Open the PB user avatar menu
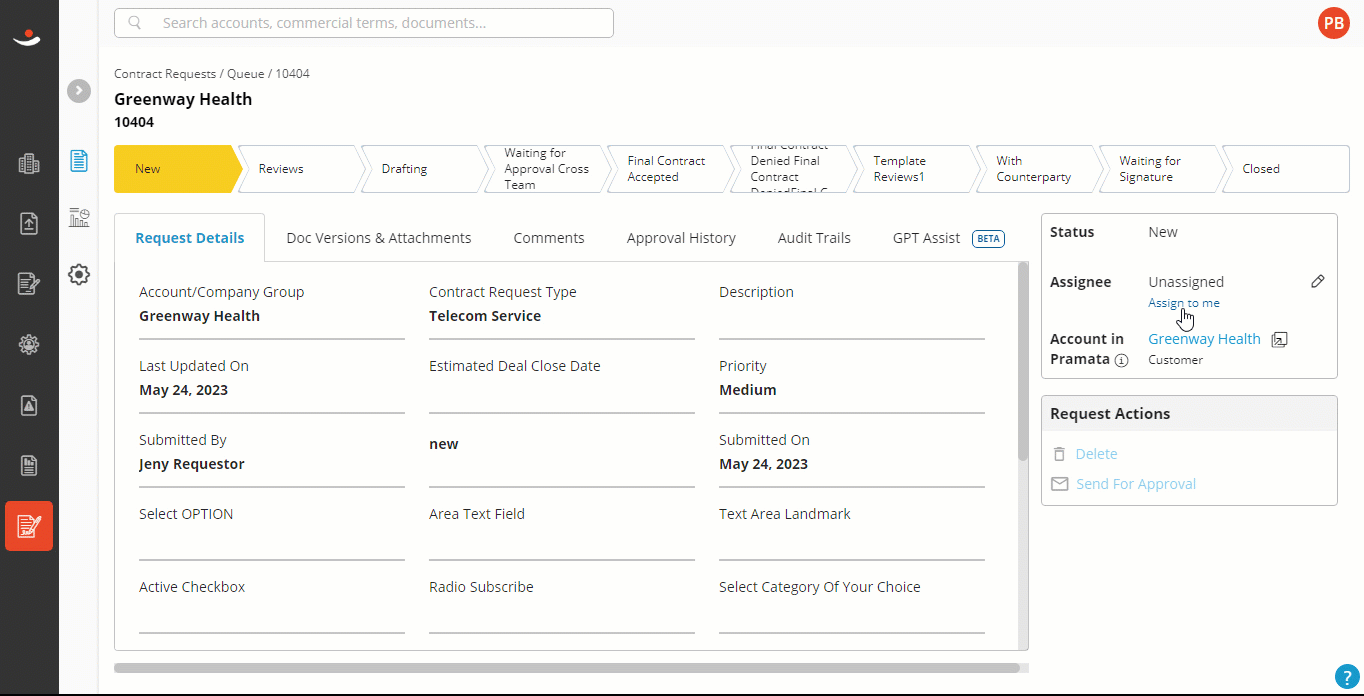 (1333, 23)
